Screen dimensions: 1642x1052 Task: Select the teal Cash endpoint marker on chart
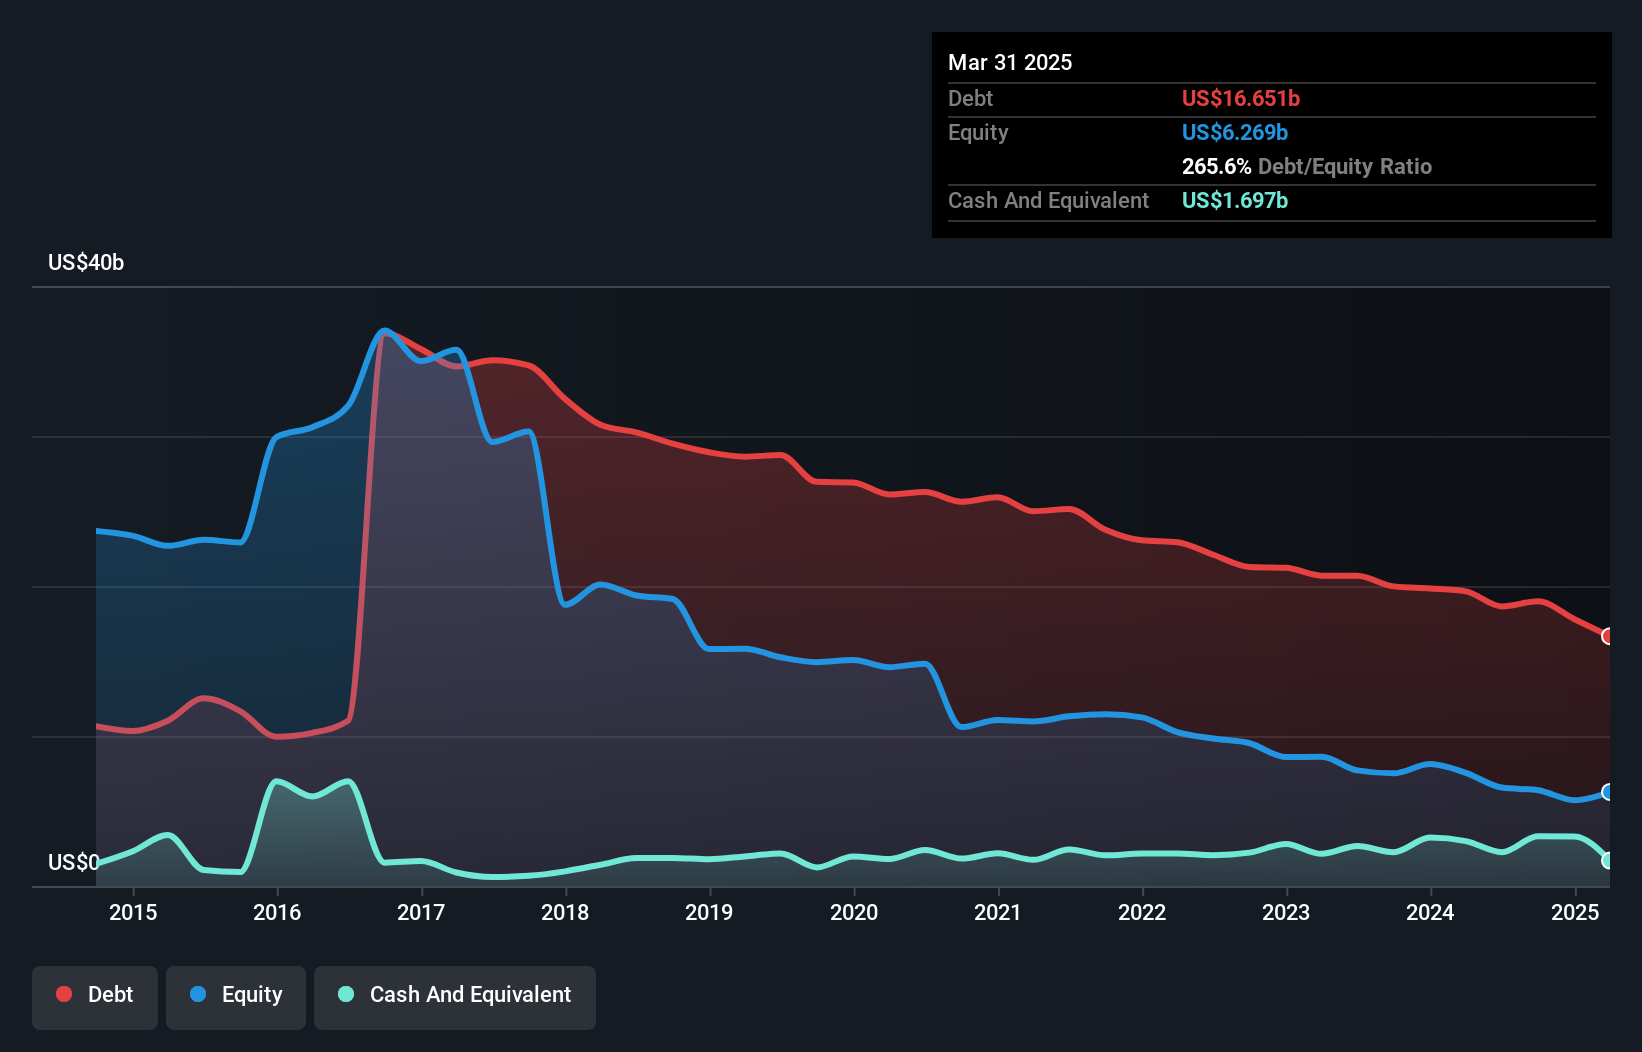point(1608,860)
